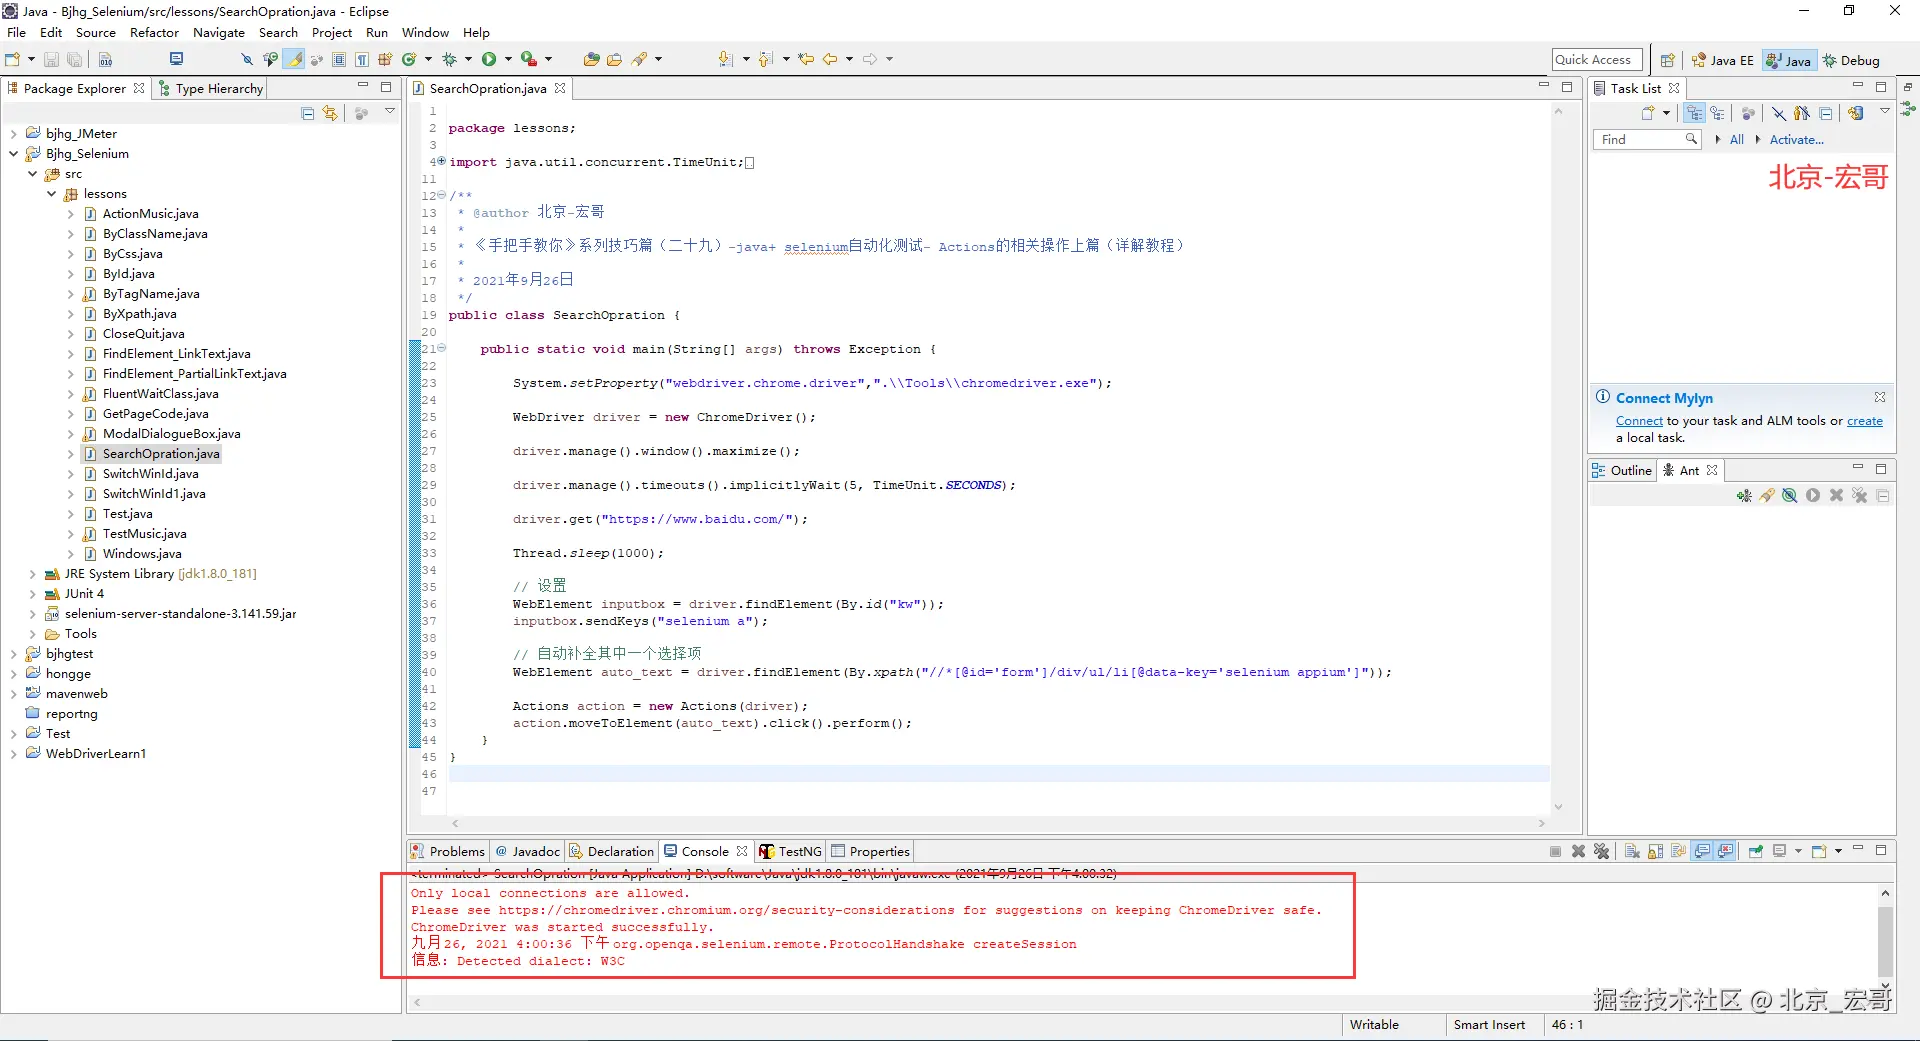The image size is (1920, 1041).
Task: Add buildfiles in the Ant view
Action: (1744, 496)
